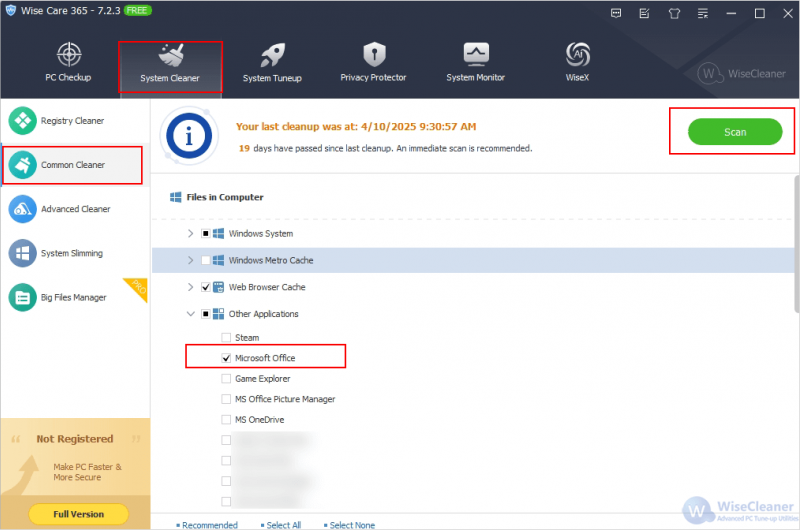Viewport: 800px width, 530px height.
Task: Select Registry Cleaner in sidebar
Action: coord(75,121)
